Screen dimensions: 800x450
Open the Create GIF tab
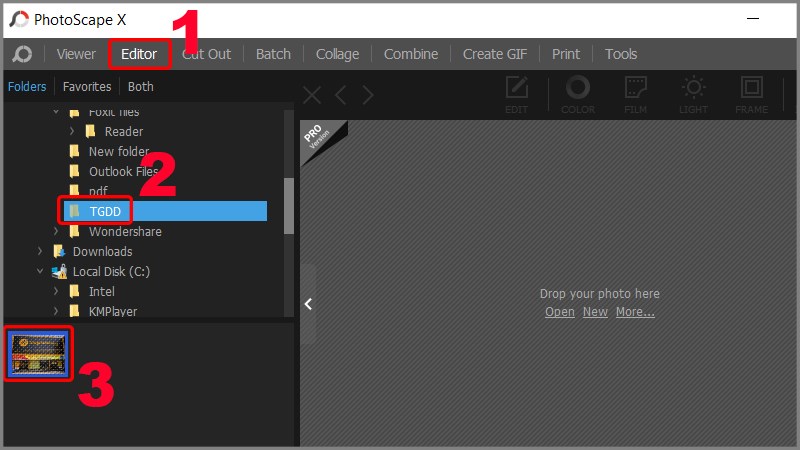coord(495,54)
